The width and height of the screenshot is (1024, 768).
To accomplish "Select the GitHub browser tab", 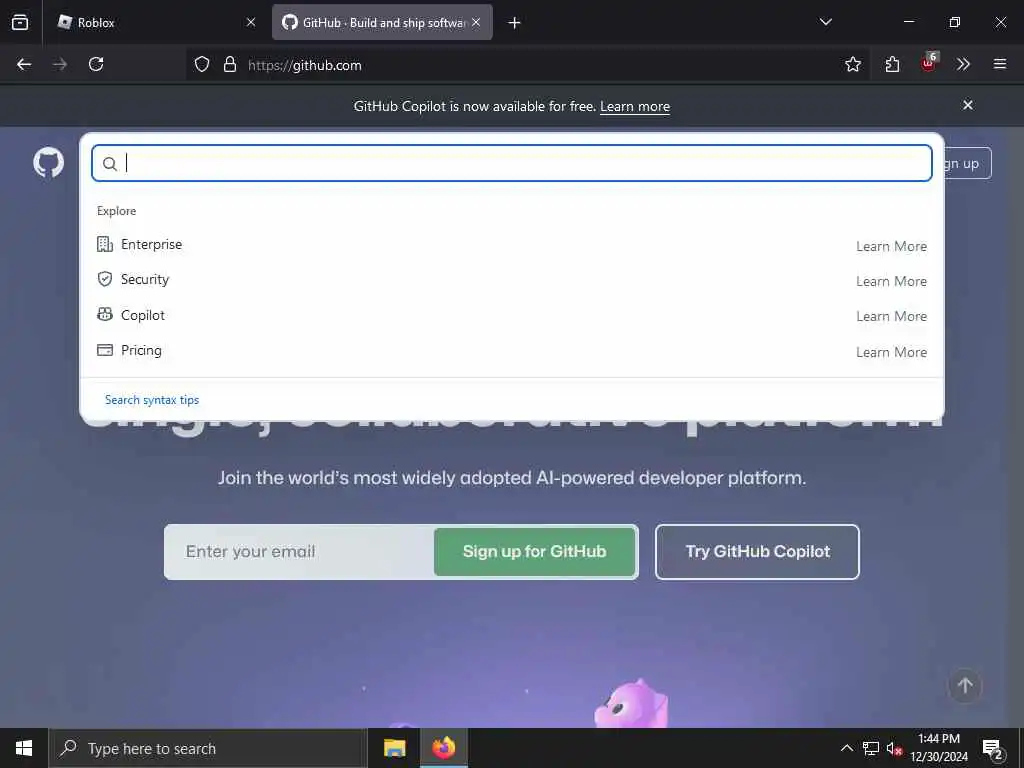I will pos(383,23).
